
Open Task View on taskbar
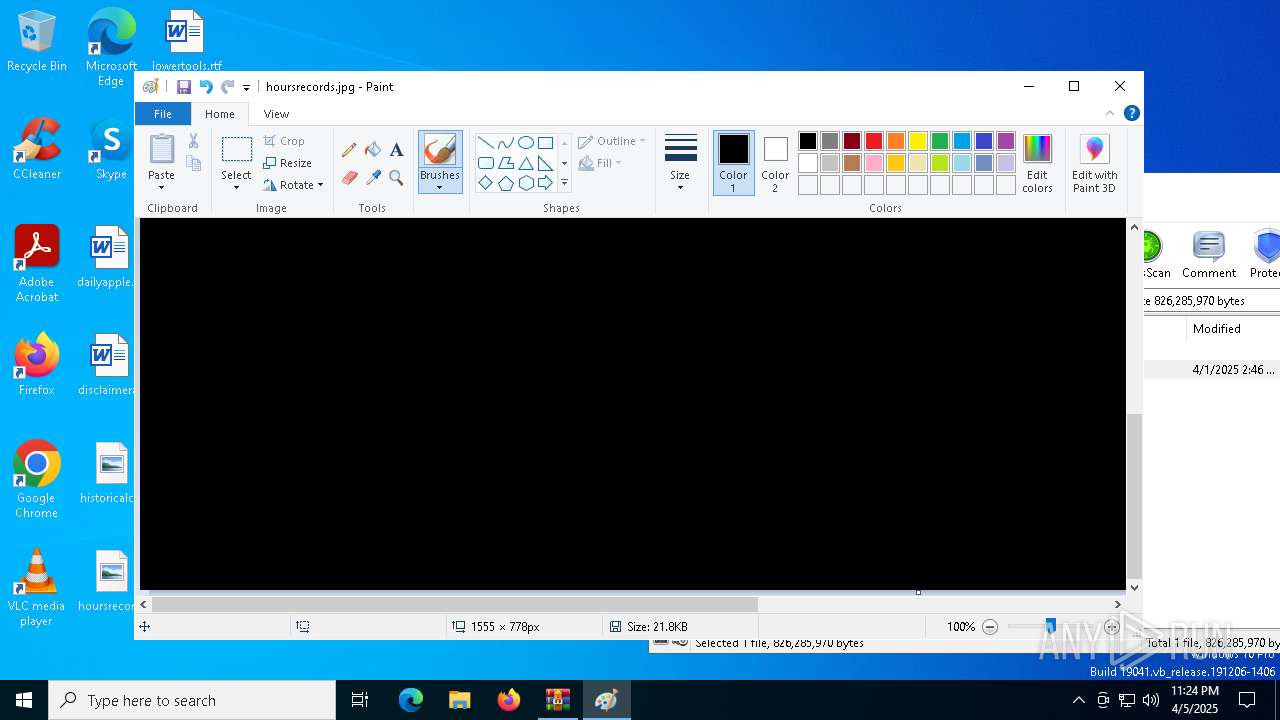pos(360,700)
